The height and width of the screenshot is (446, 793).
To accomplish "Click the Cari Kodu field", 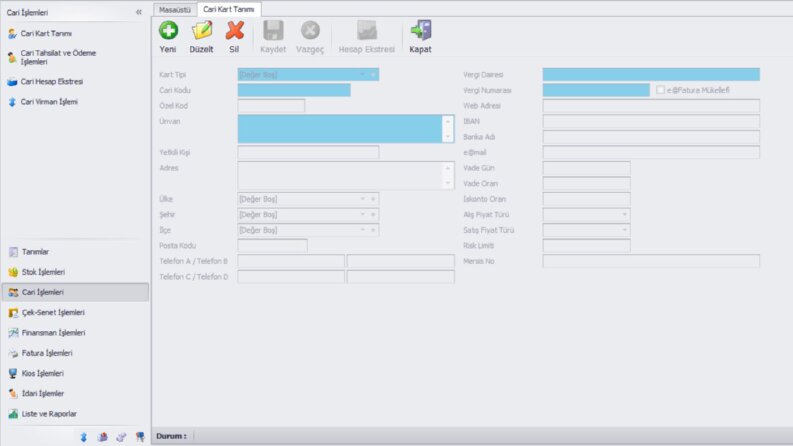I will [294, 91].
